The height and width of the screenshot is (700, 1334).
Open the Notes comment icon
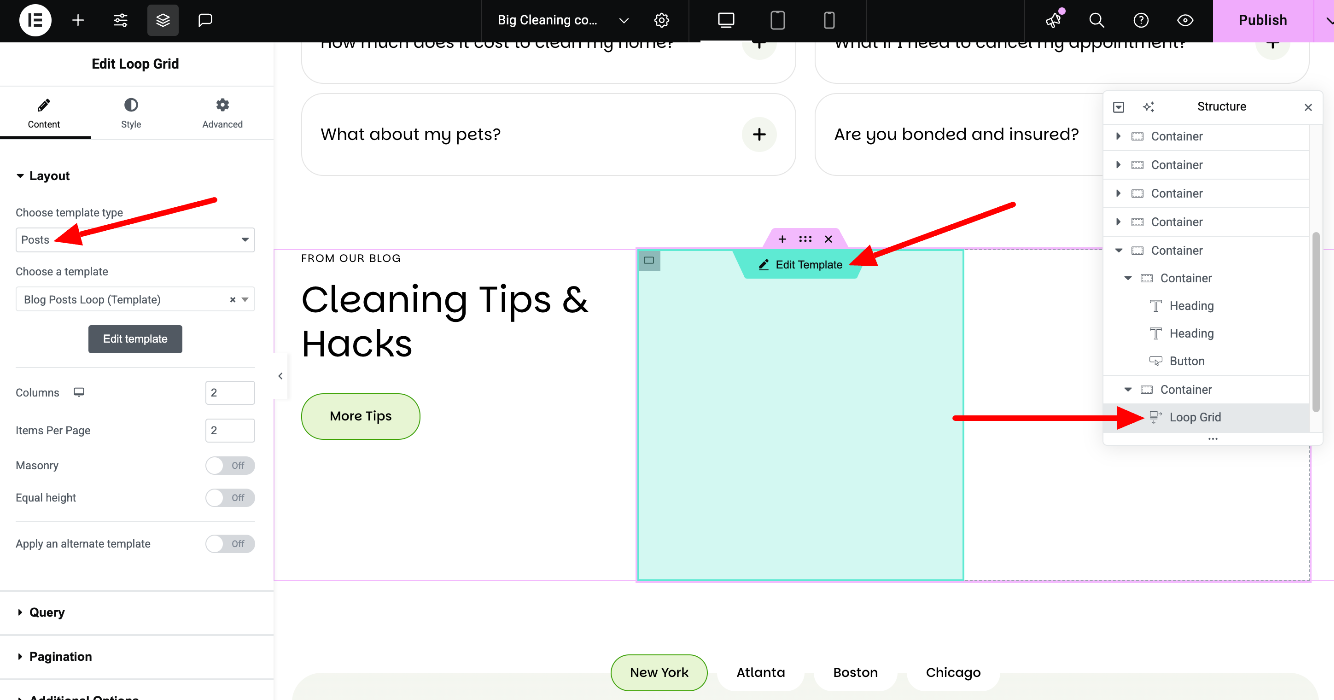(205, 20)
